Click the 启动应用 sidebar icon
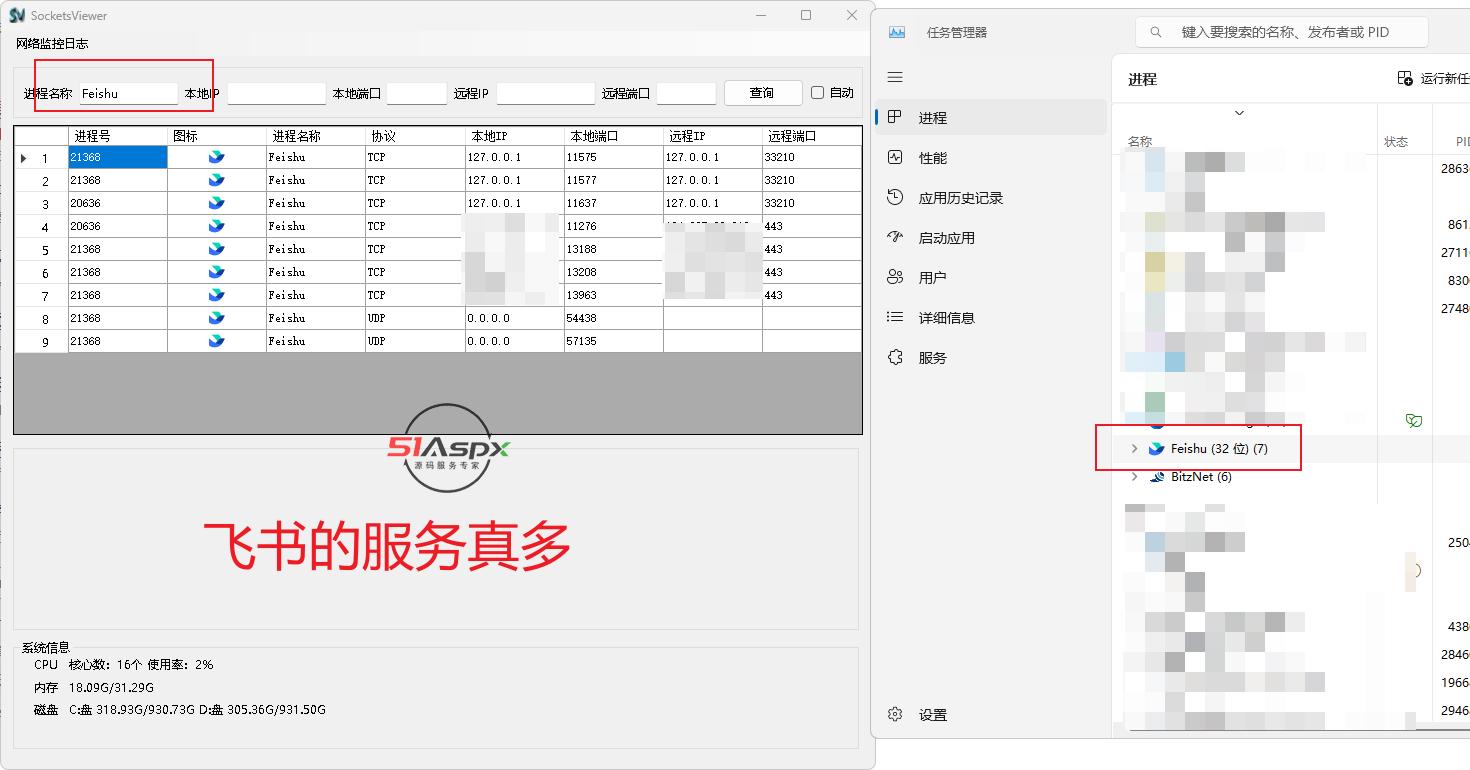The height and width of the screenshot is (770, 1470). pyautogui.click(x=895, y=237)
